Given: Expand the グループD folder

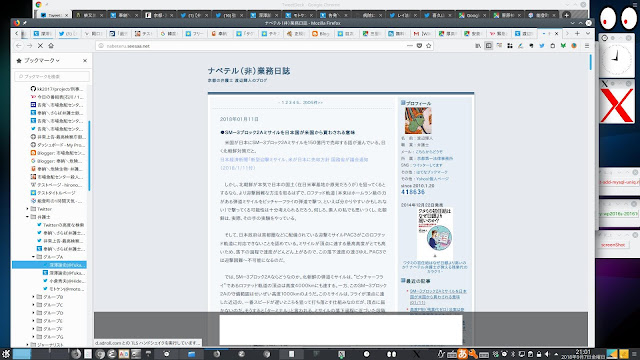Looking at the screenshot, I should [34, 313].
